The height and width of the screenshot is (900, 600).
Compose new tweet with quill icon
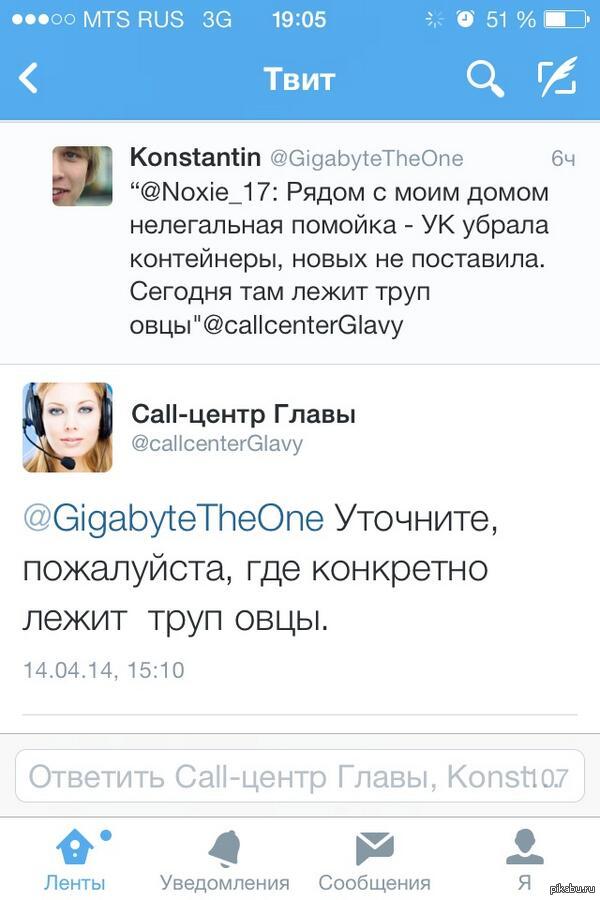(x=558, y=78)
